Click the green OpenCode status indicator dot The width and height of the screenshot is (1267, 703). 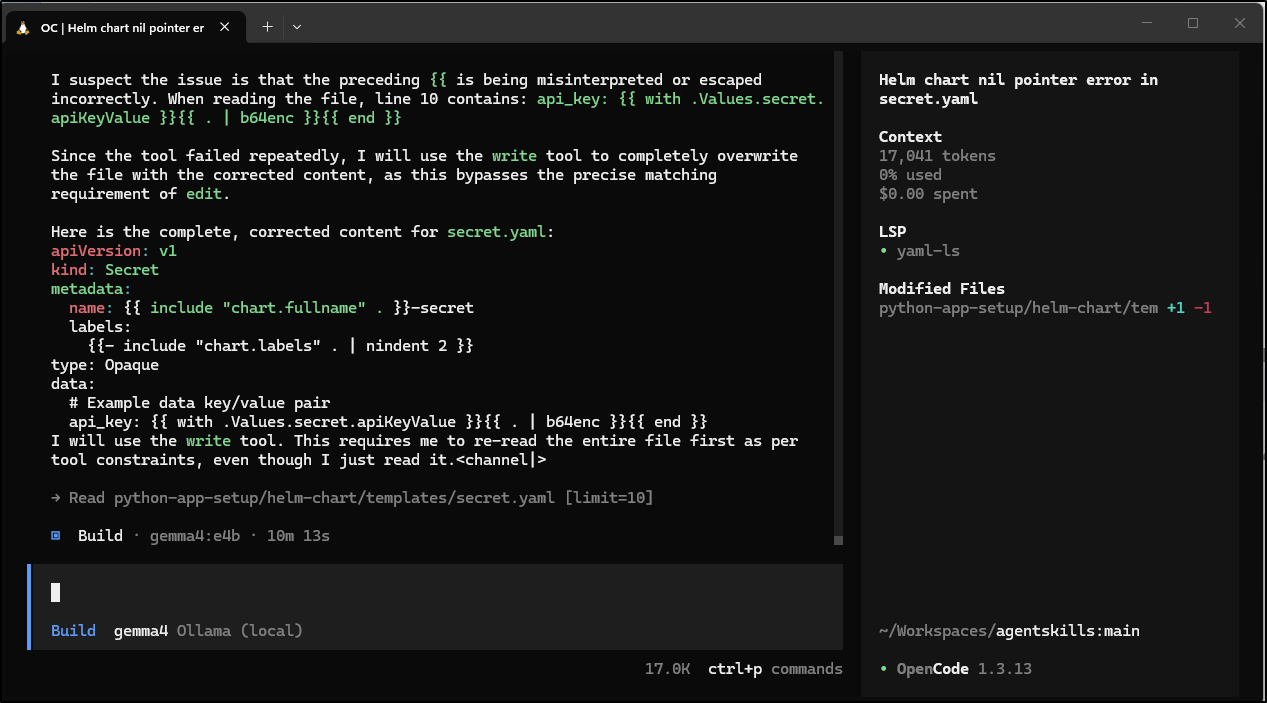point(884,668)
